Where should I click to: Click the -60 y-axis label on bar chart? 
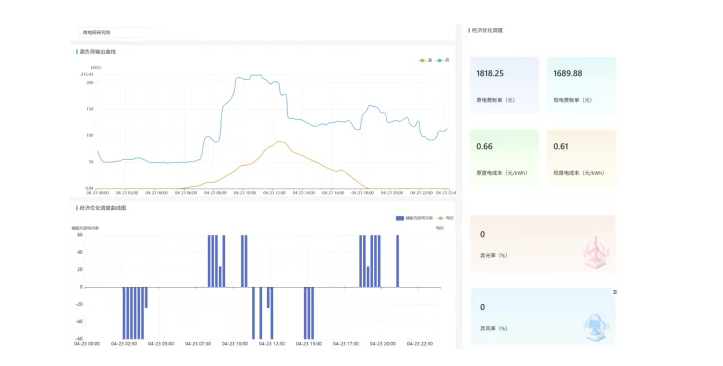coord(79,339)
